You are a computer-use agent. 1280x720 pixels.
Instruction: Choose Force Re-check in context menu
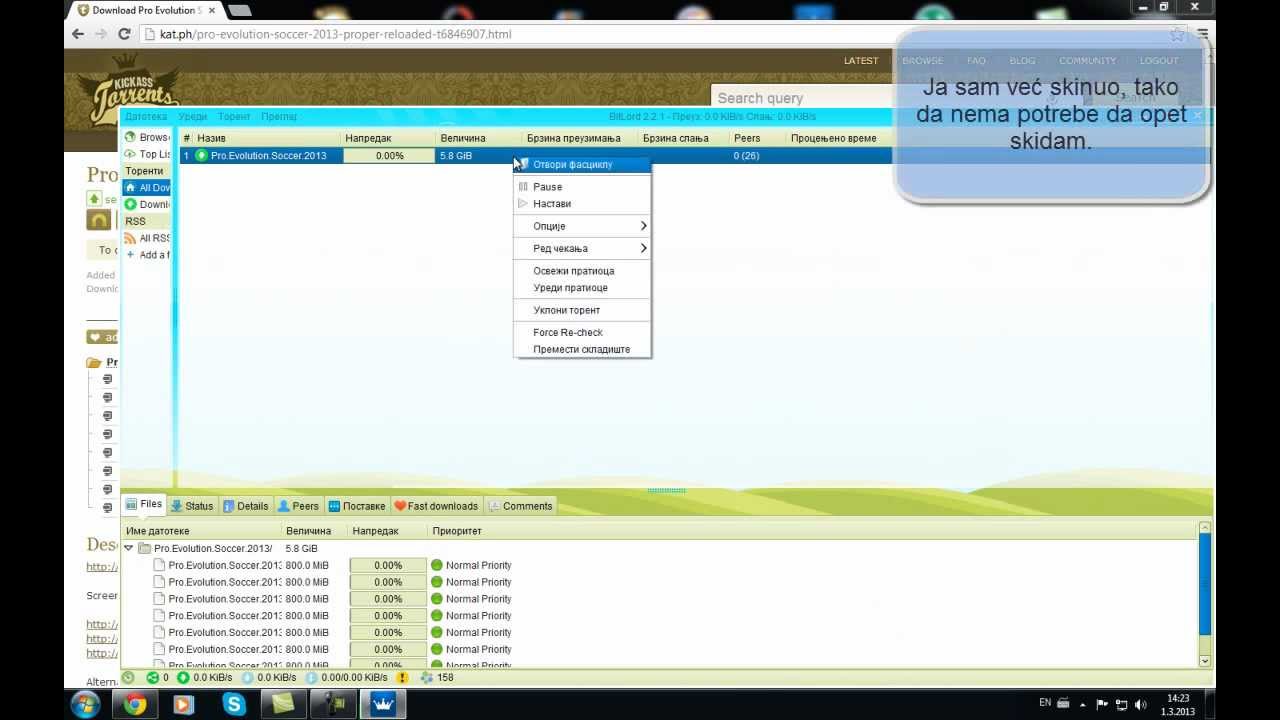pos(582,332)
